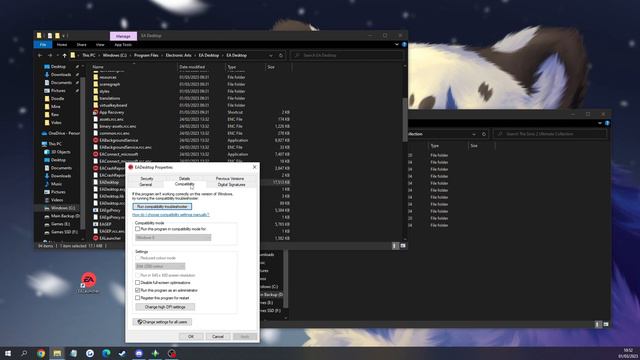Open Microsoft Edge from taskbar

[x=106, y=353]
